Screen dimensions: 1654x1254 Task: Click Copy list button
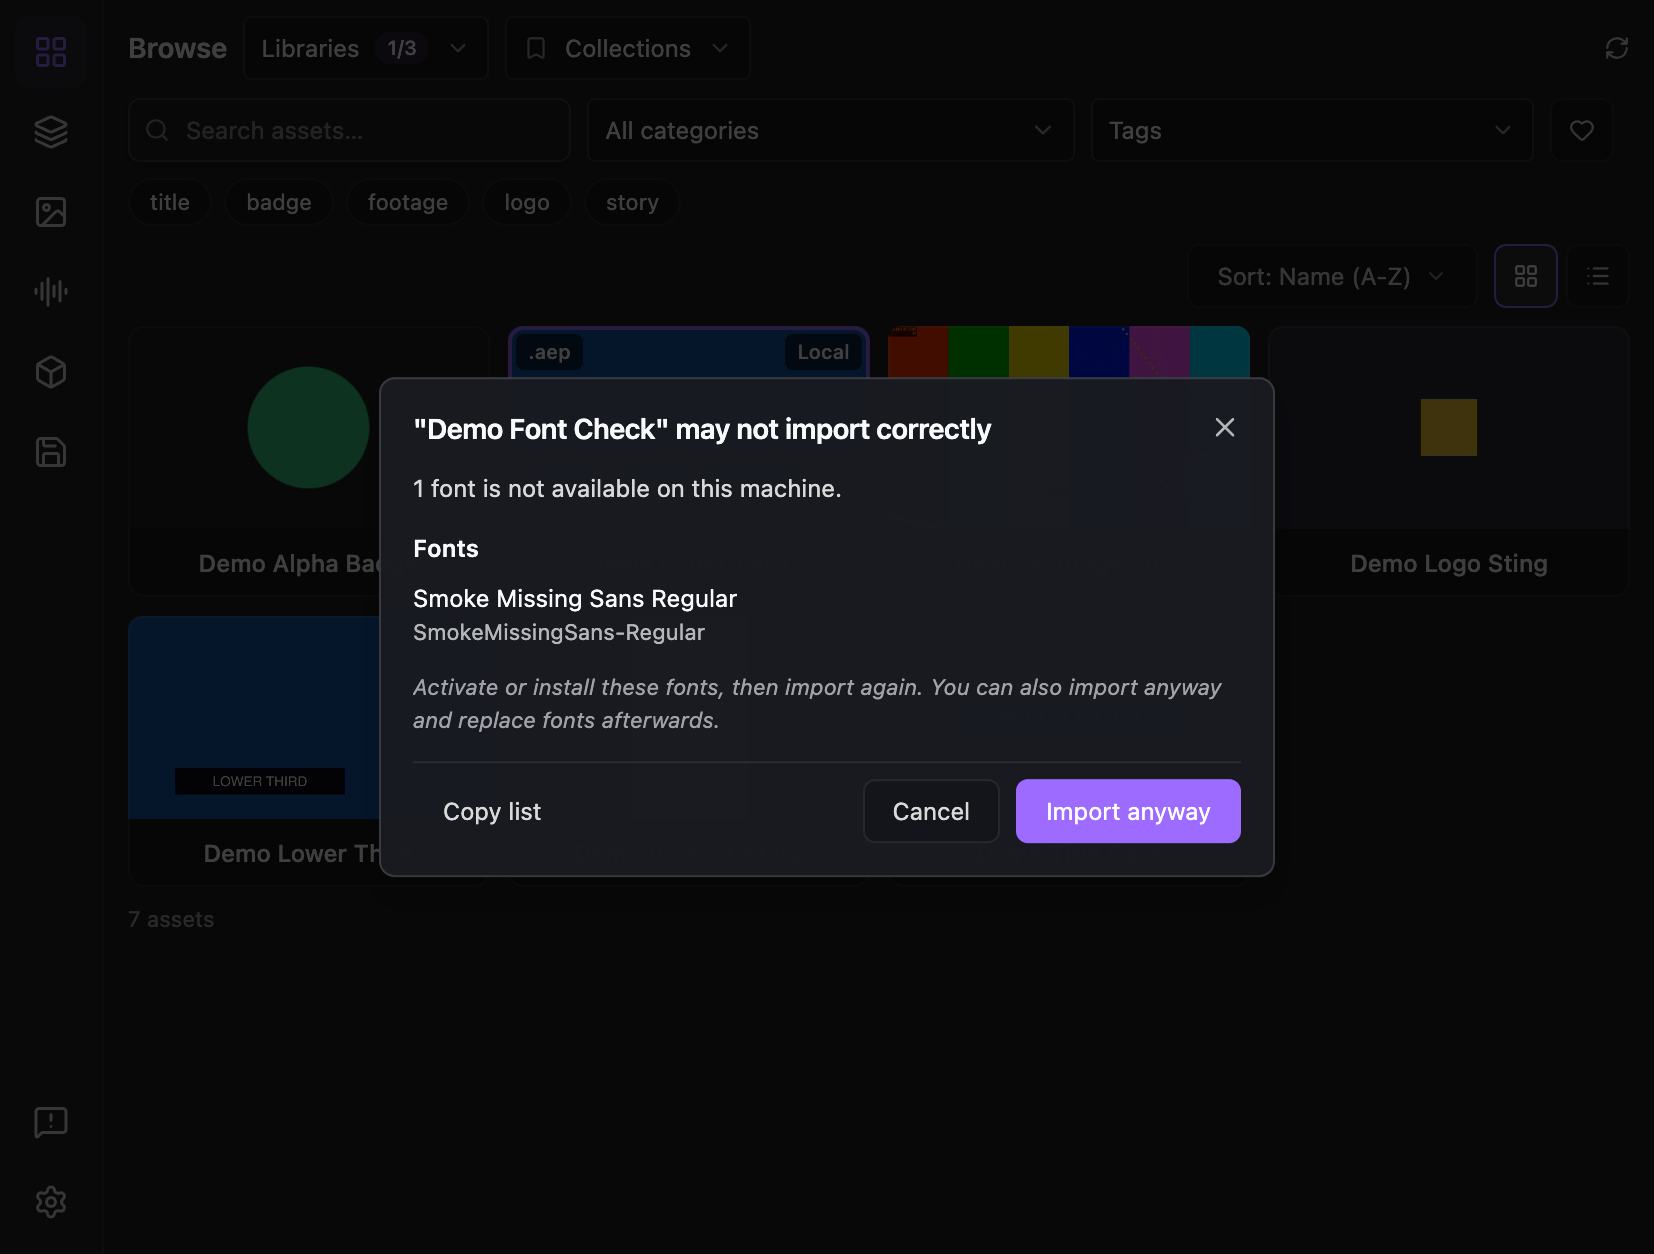coord(492,811)
